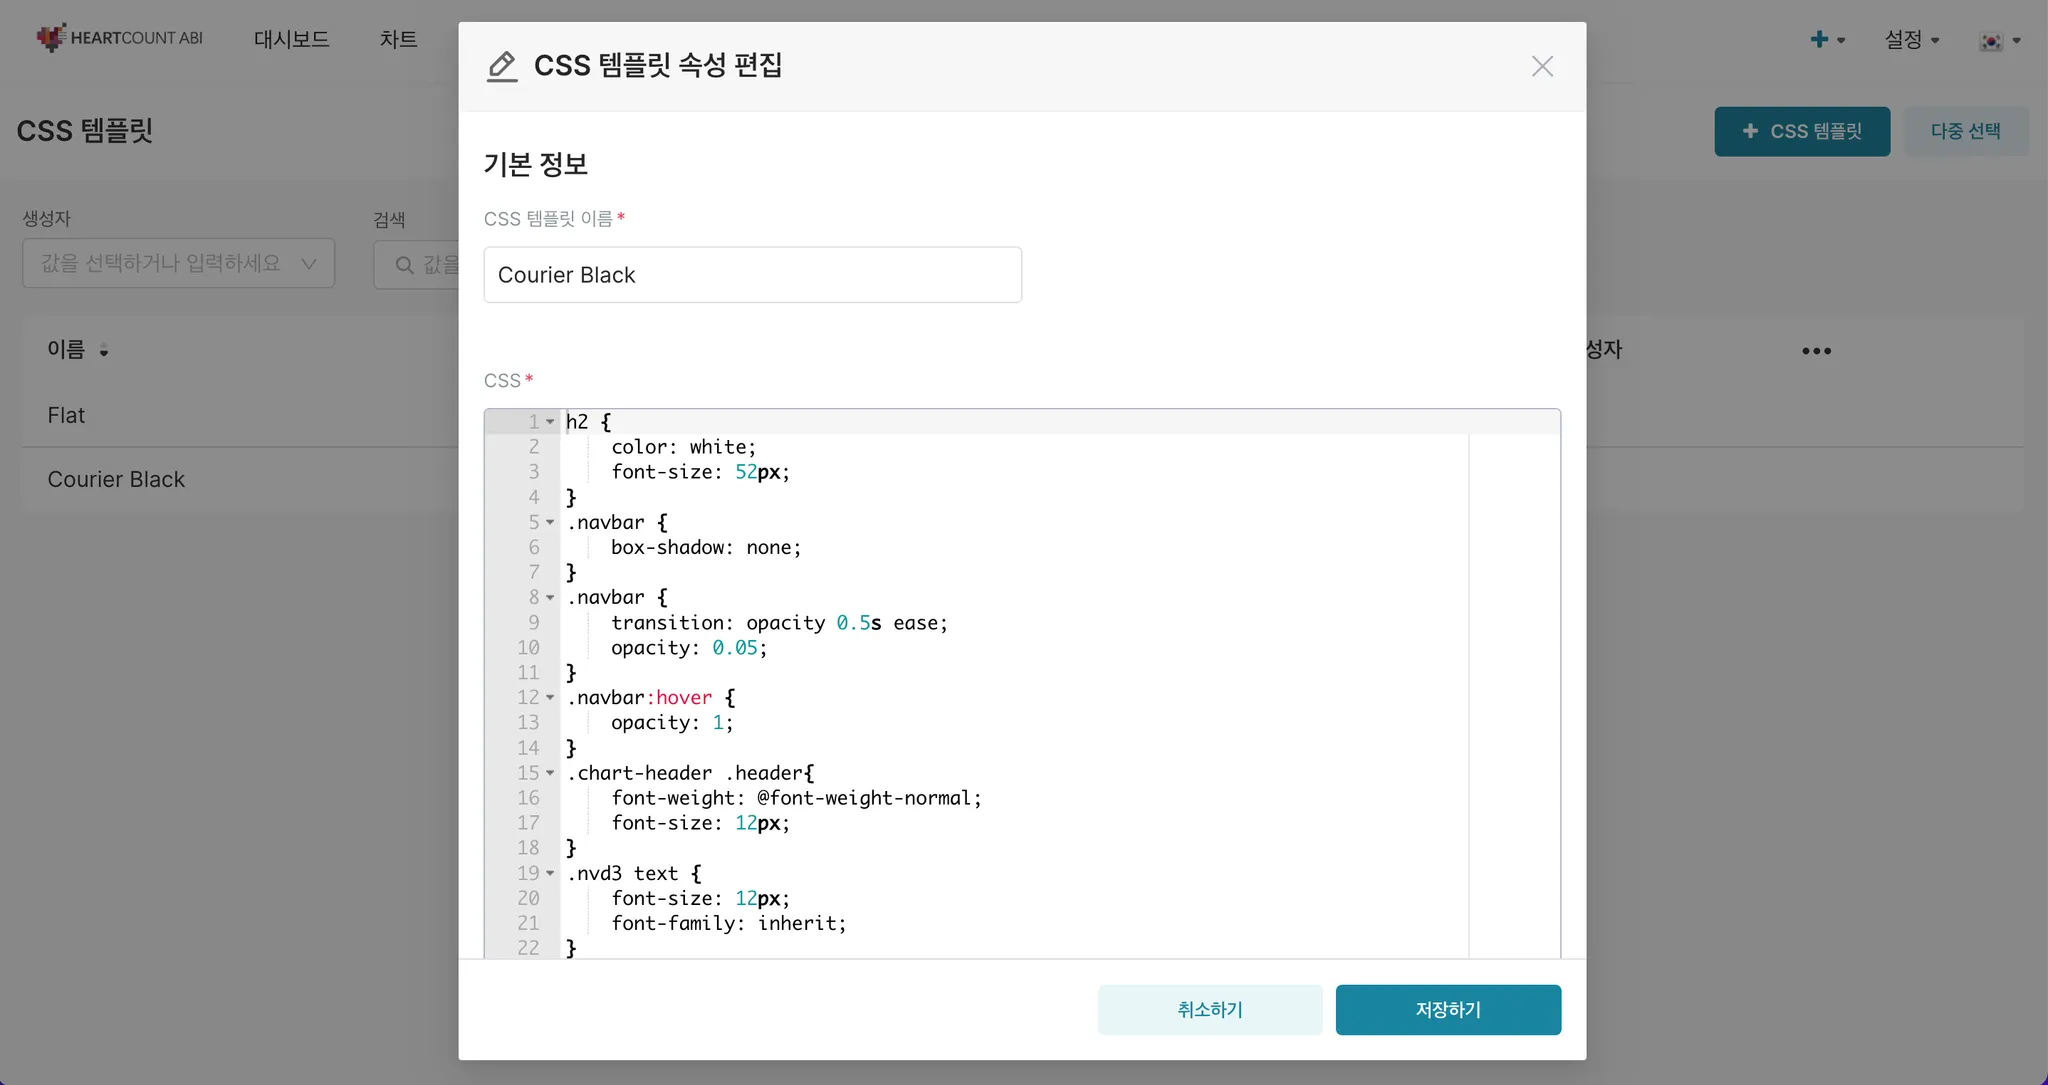Image resolution: width=2048 pixels, height=1085 pixels.
Task: Click the search magnifier icon
Action: [x=404, y=265]
